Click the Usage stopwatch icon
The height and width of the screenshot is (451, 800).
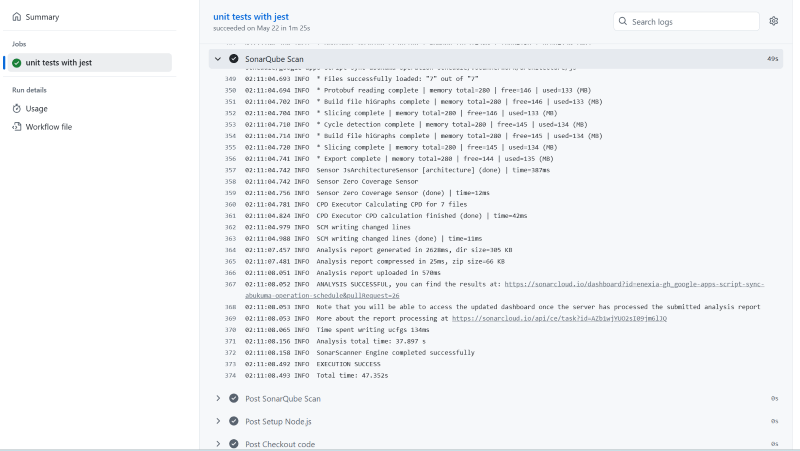16,108
